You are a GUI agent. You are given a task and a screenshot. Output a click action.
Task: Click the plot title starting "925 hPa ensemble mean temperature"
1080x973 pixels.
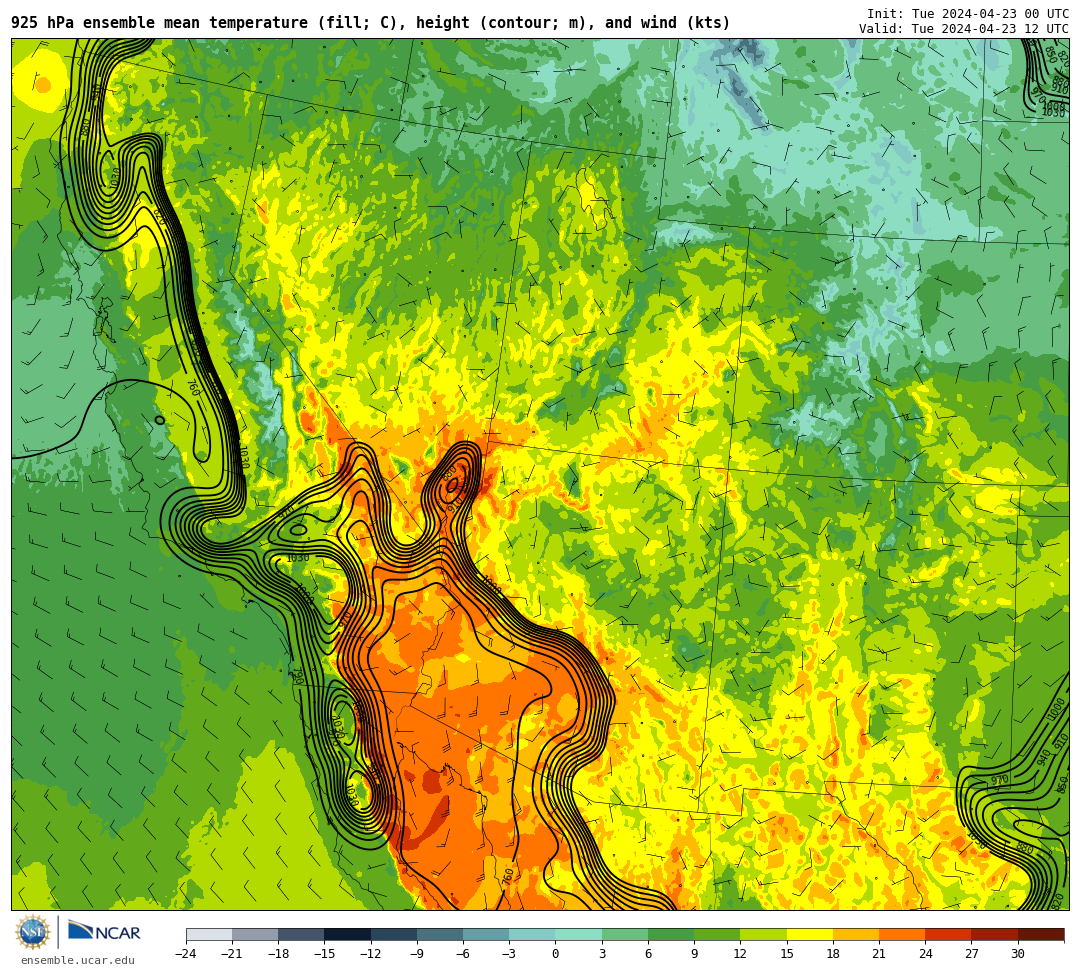(x=371, y=23)
